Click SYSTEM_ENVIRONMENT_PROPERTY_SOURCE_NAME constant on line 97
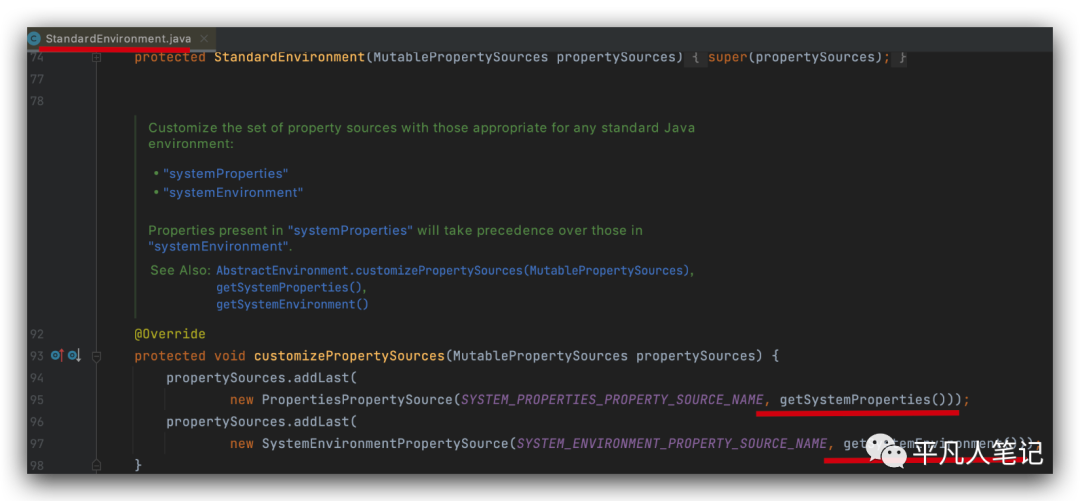 (670, 443)
